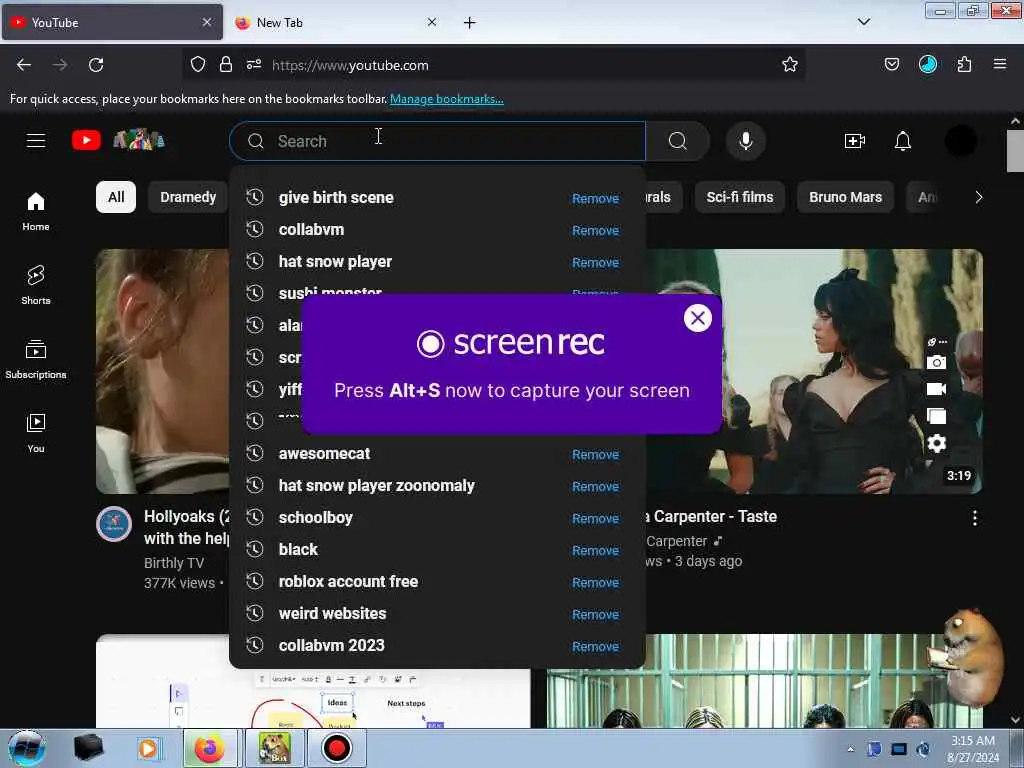Click the page vertical scrollbar thumb

[x=1015, y=151]
